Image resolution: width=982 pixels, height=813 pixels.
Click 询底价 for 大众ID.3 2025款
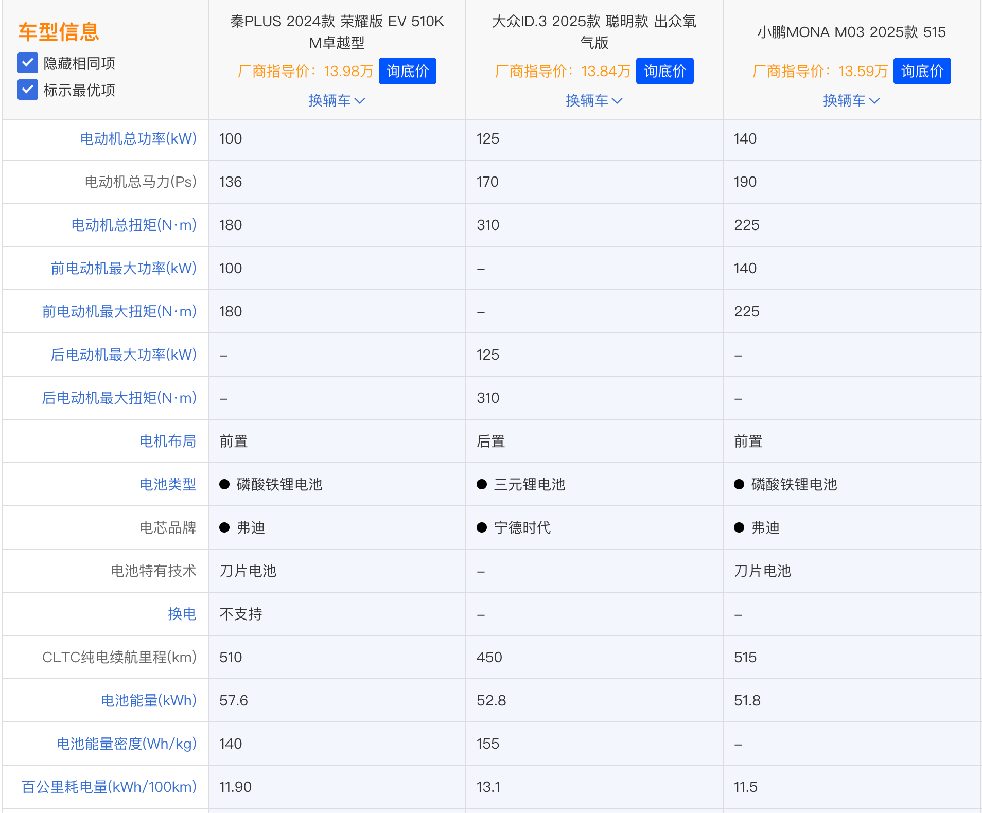point(664,71)
